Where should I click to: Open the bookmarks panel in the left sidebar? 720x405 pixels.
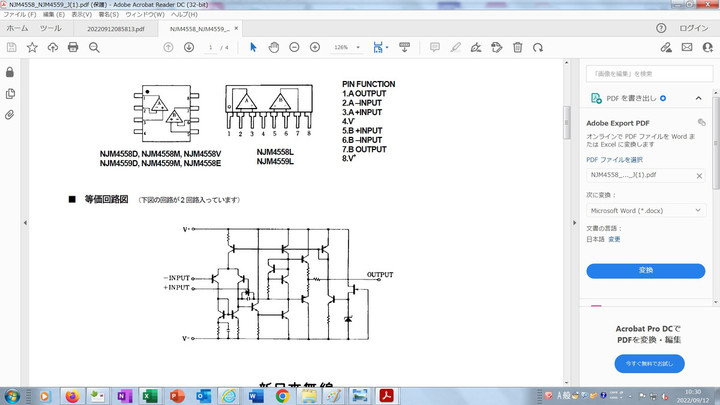(x=10, y=94)
